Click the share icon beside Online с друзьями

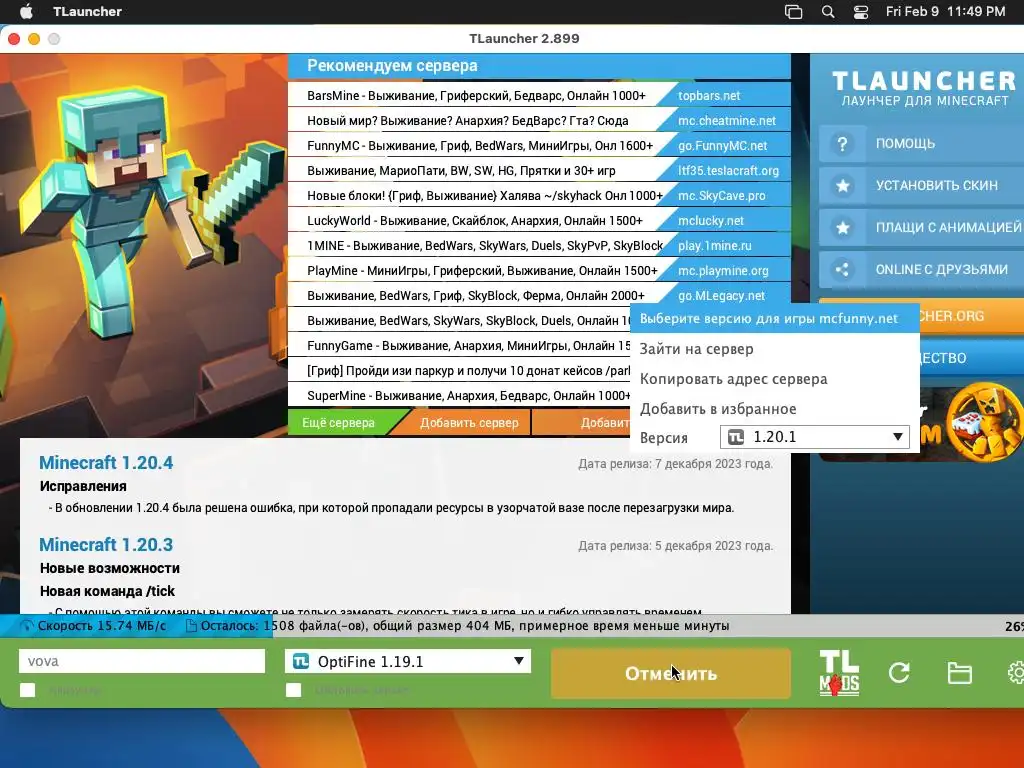[842, 269]
